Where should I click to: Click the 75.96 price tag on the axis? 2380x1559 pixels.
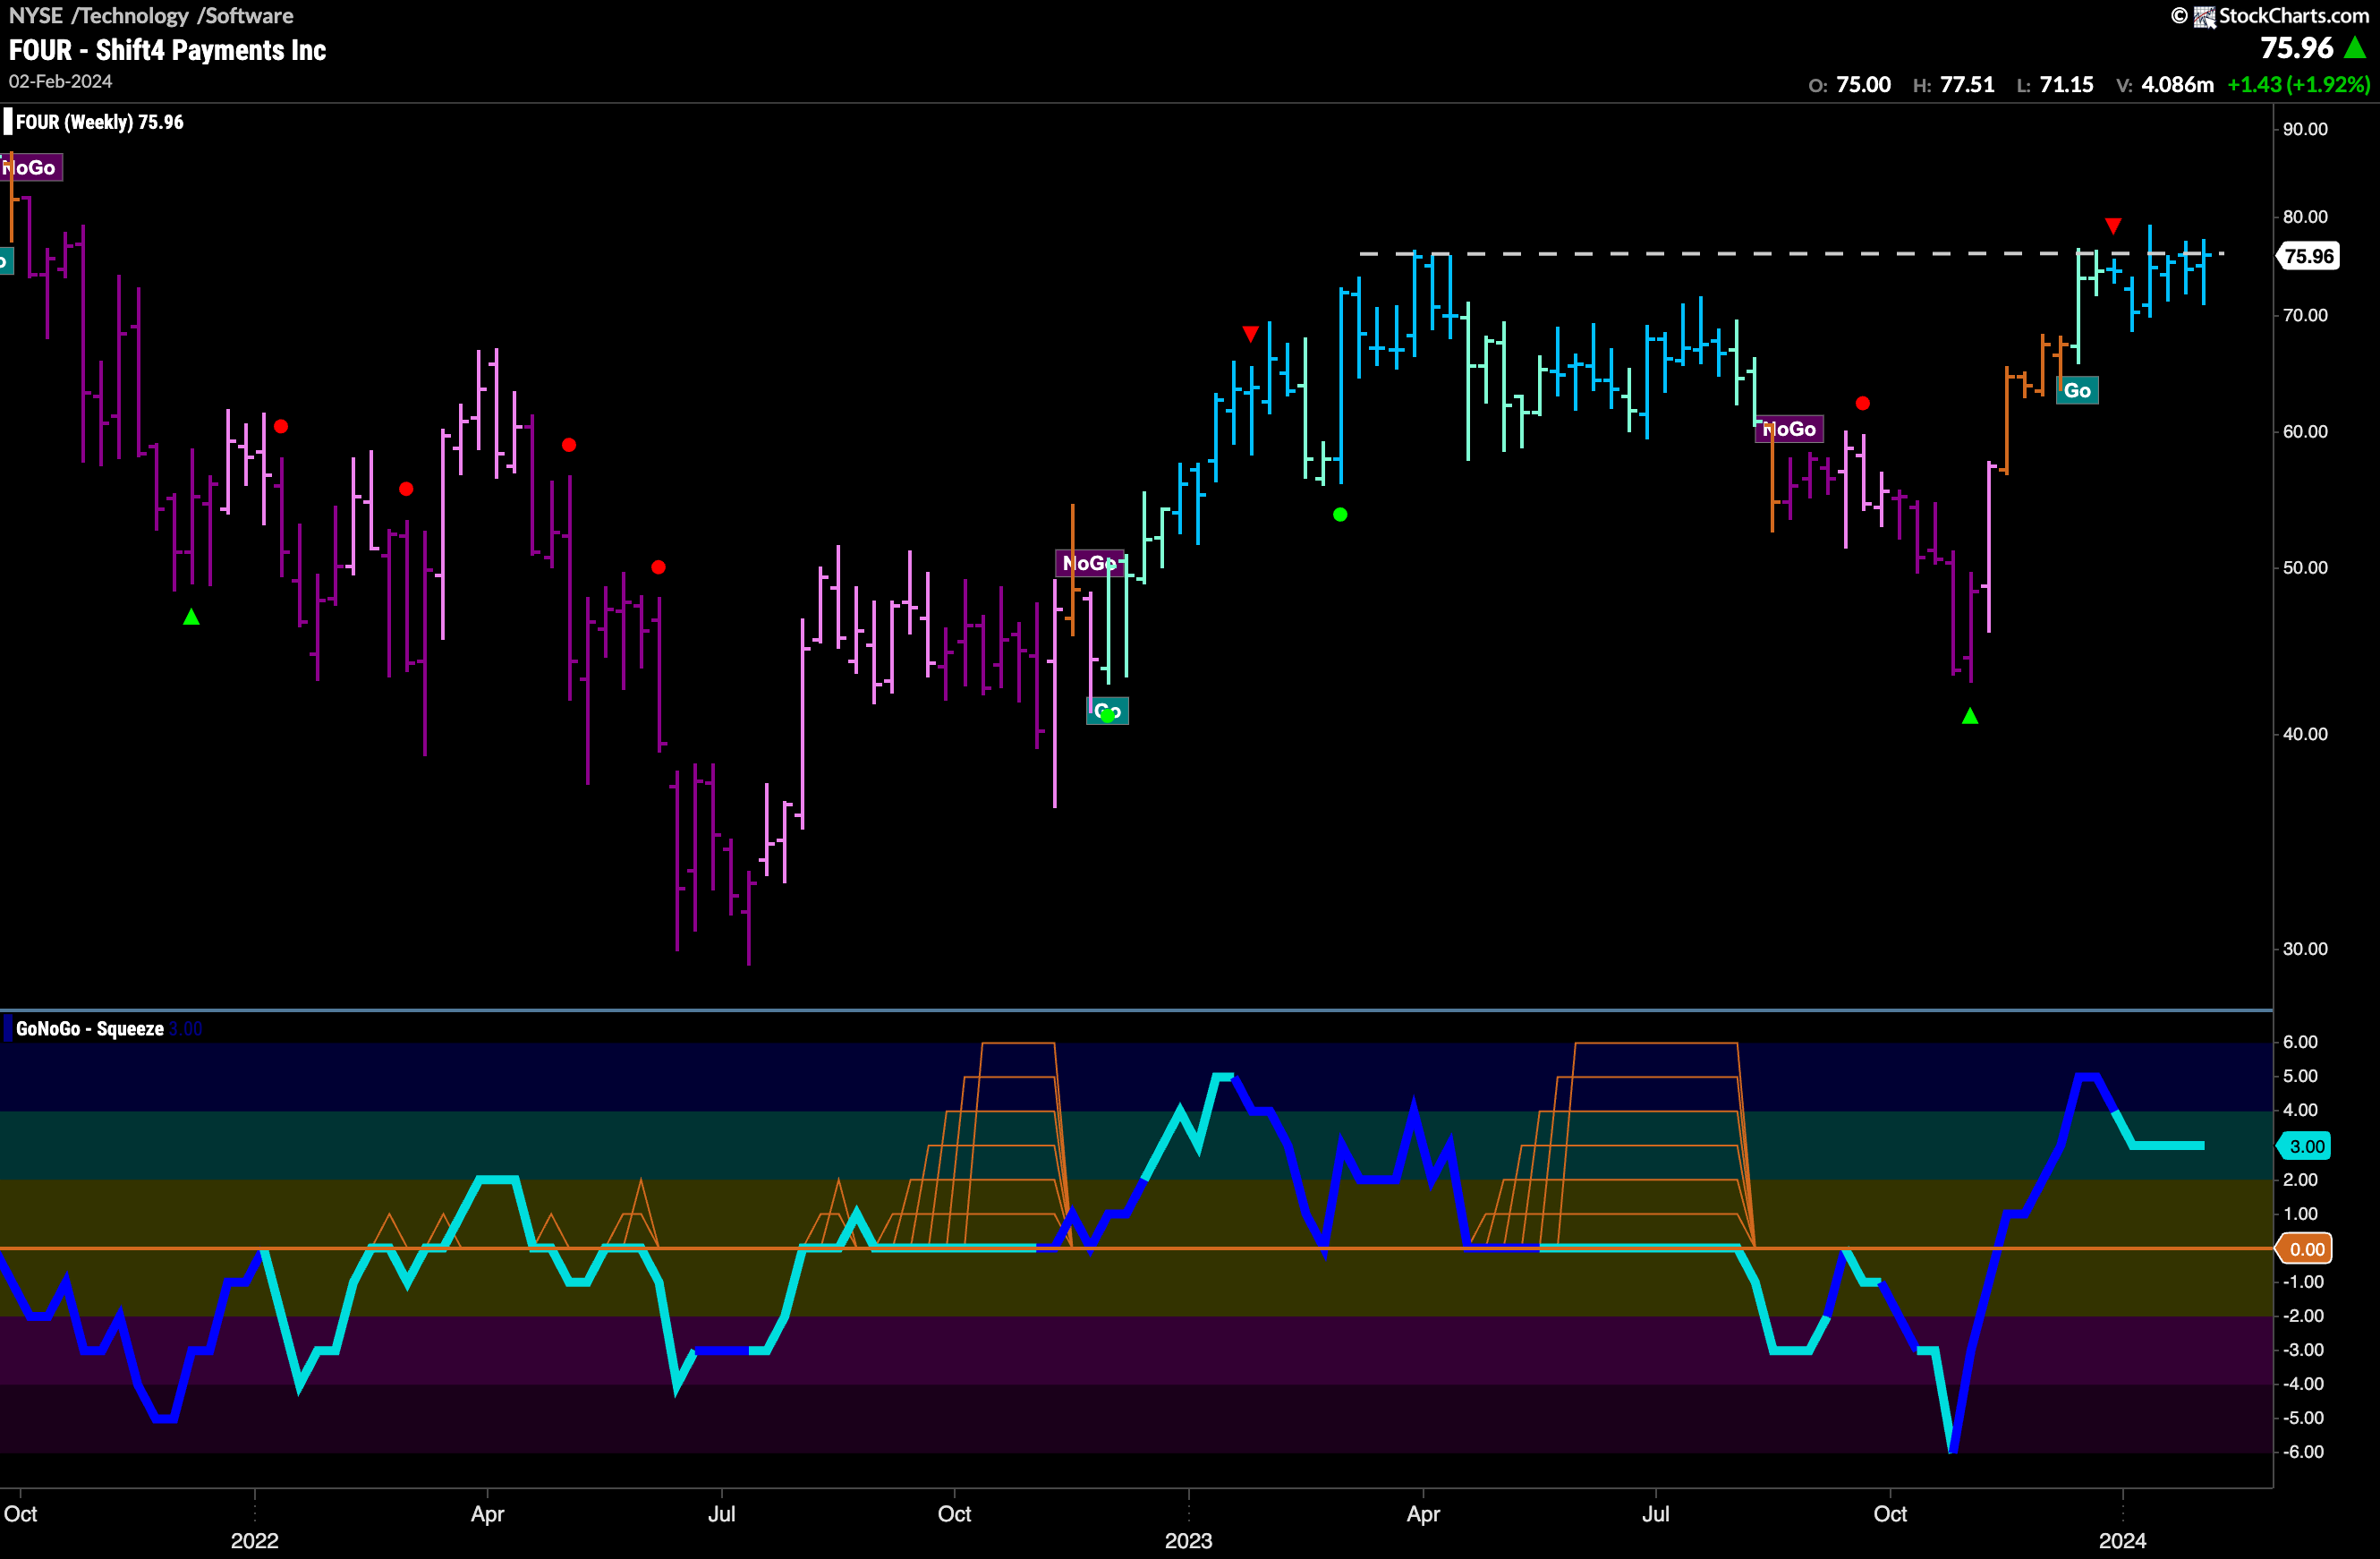[2308, 256]
